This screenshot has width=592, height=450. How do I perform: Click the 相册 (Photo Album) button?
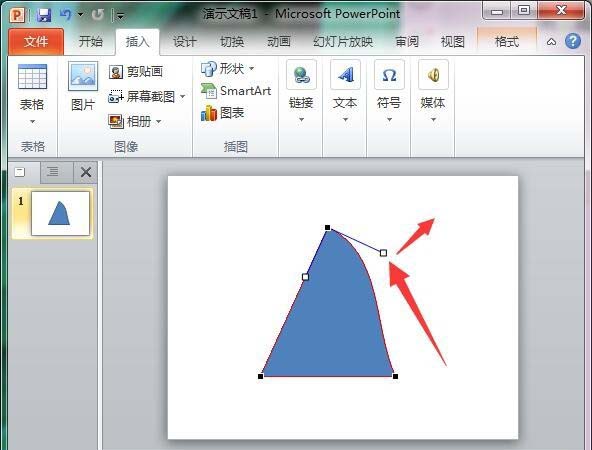(130, 122)
